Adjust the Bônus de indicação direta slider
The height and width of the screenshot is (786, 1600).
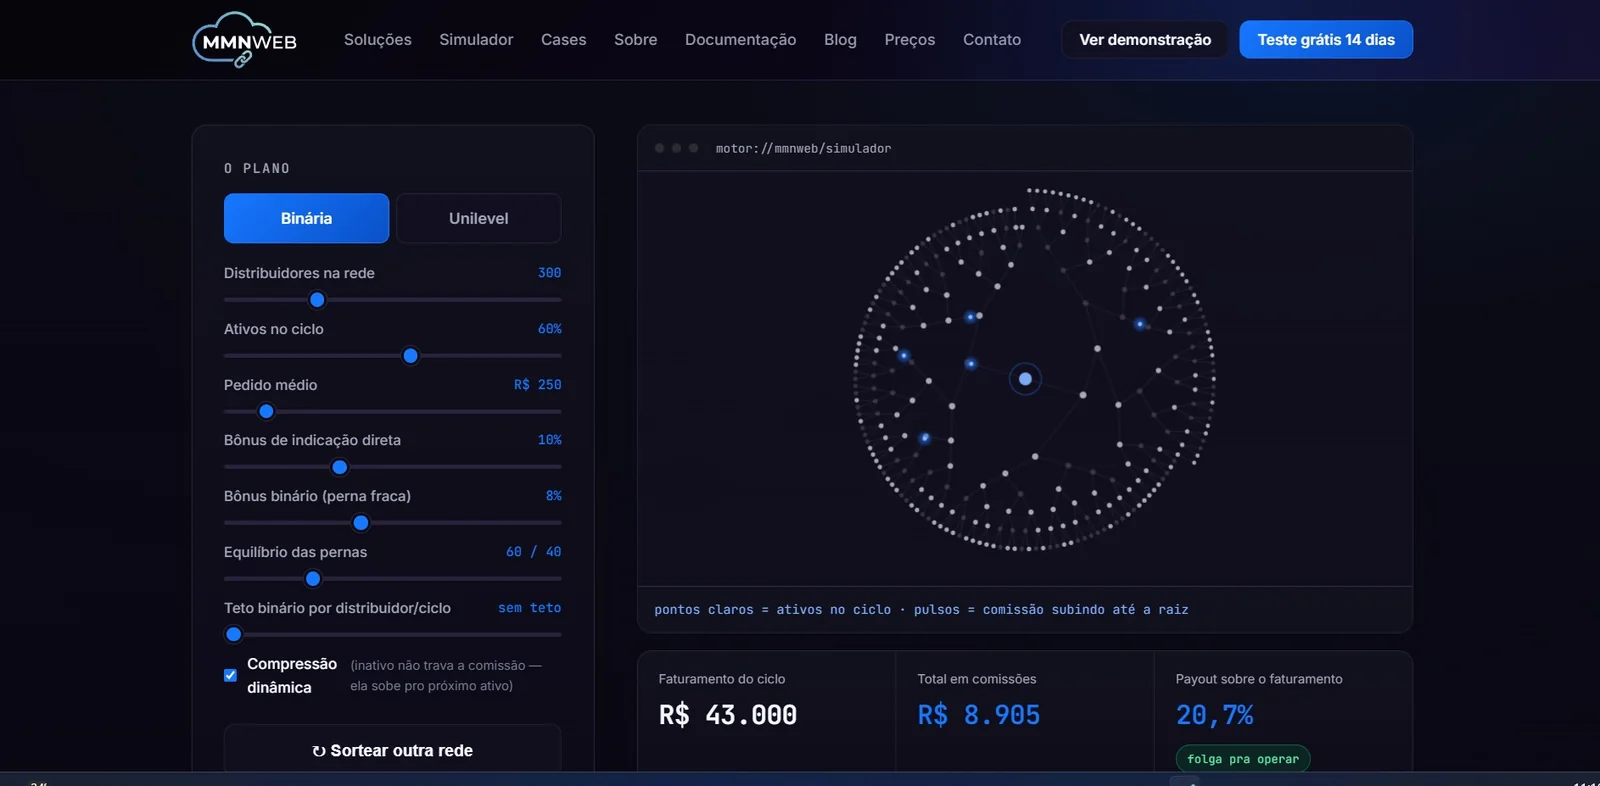click(x=393, y=467)
